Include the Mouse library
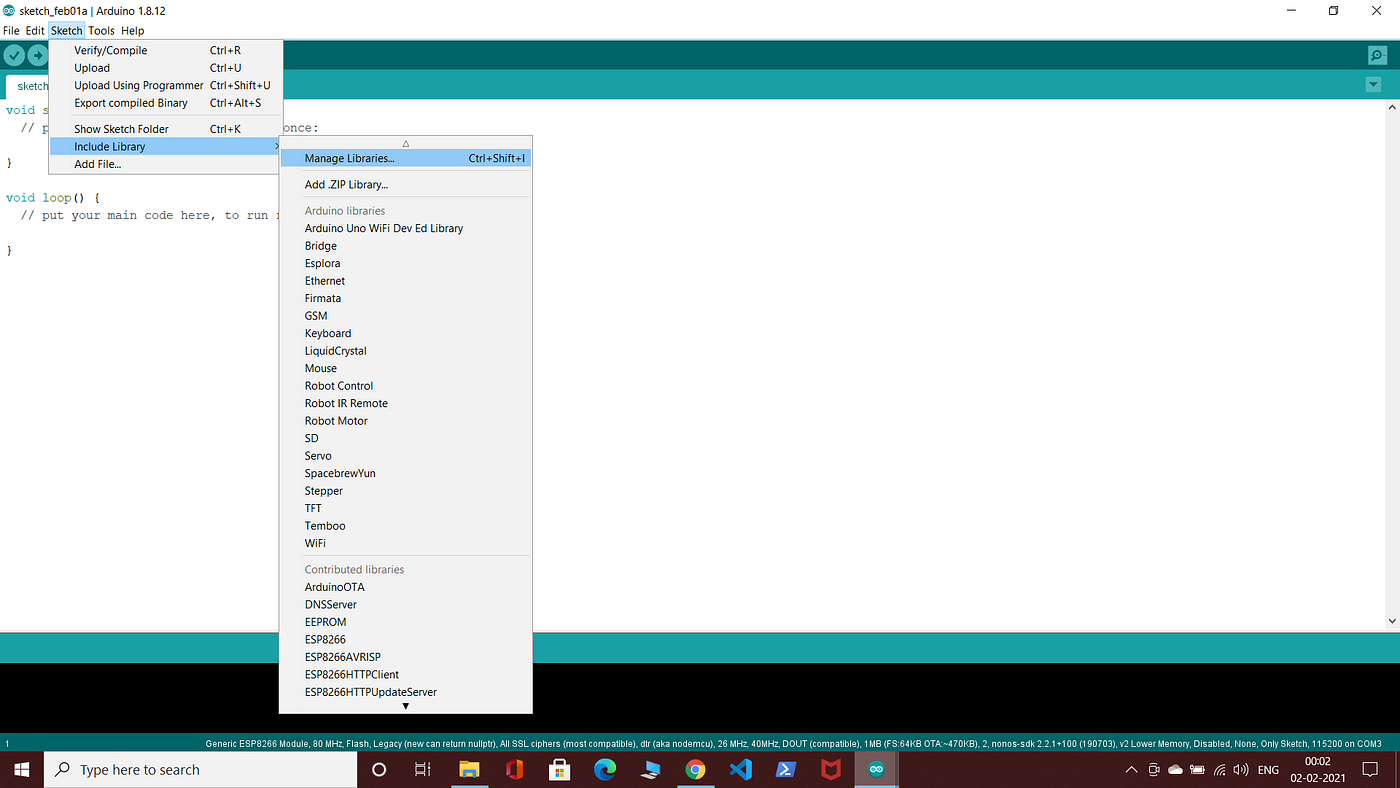 pos(405,368)
